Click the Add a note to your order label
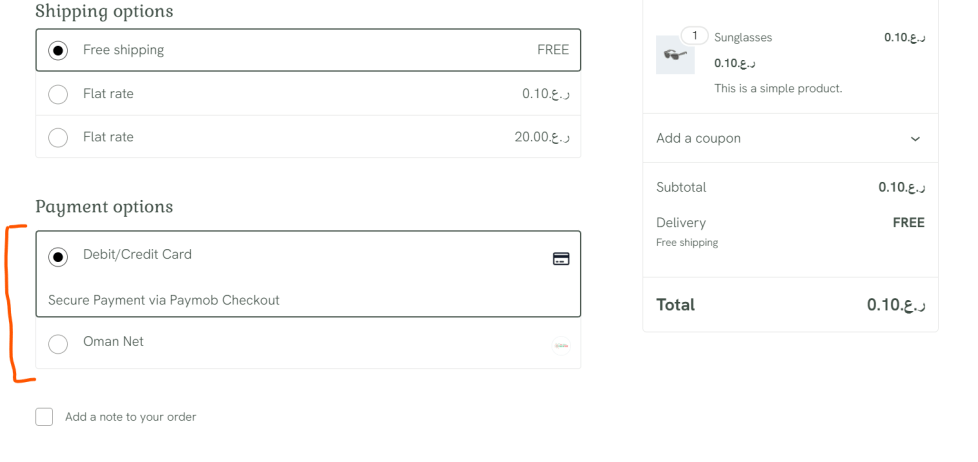Viewport: 978px width, 462px height. [130, 417]
